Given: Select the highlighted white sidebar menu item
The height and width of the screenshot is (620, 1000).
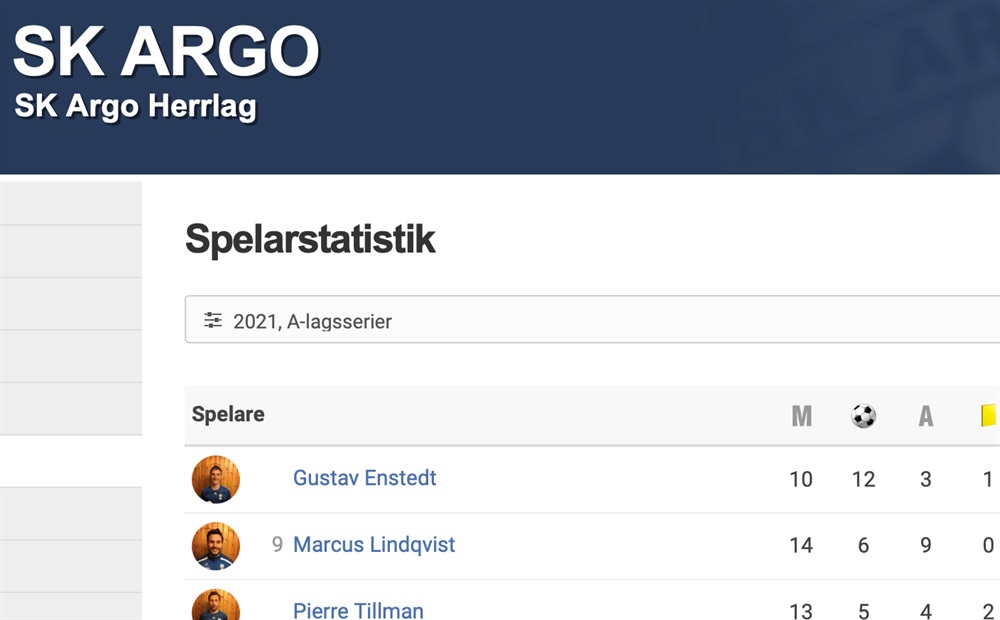Looking at the screenshot, I should coord(71,461).
